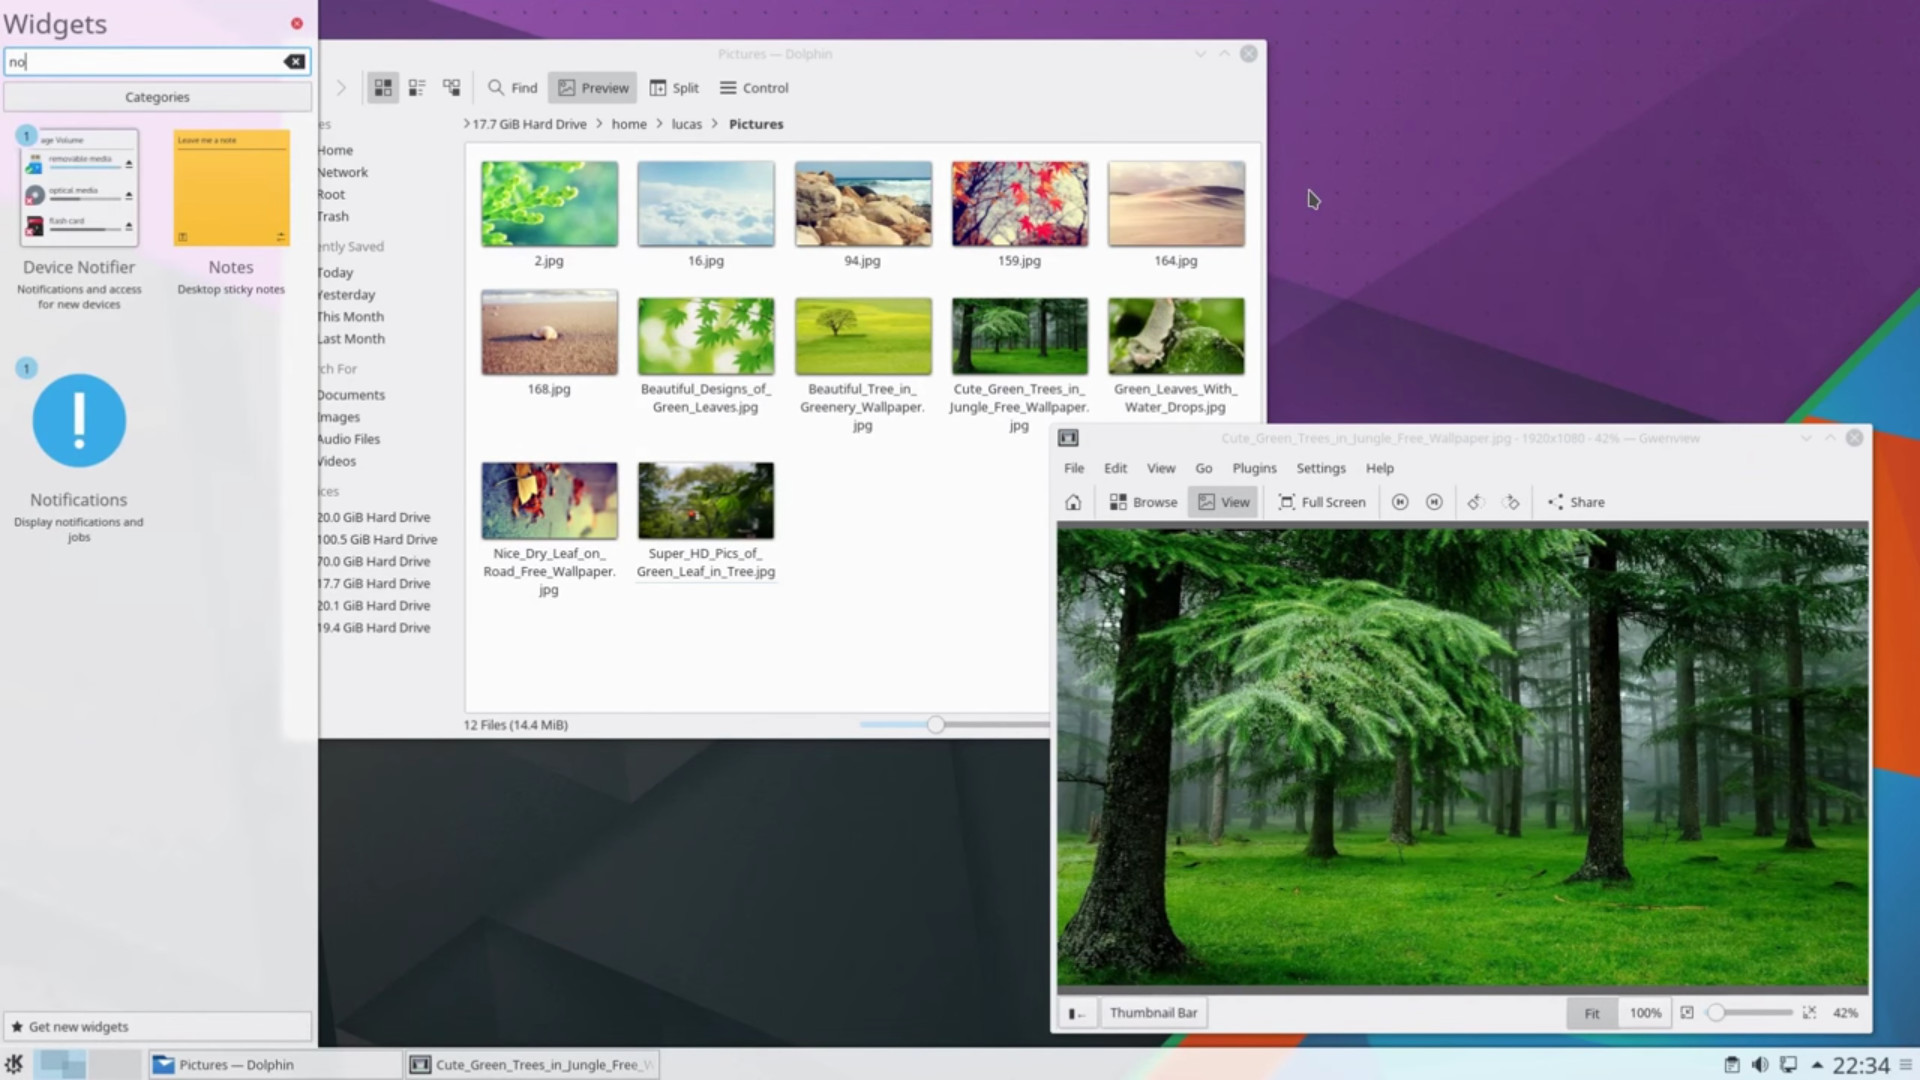The width and height of the screenshot is (1920, 1080).
Task: Click Share in Gwenview toolbar
Action: point(1576,502)
